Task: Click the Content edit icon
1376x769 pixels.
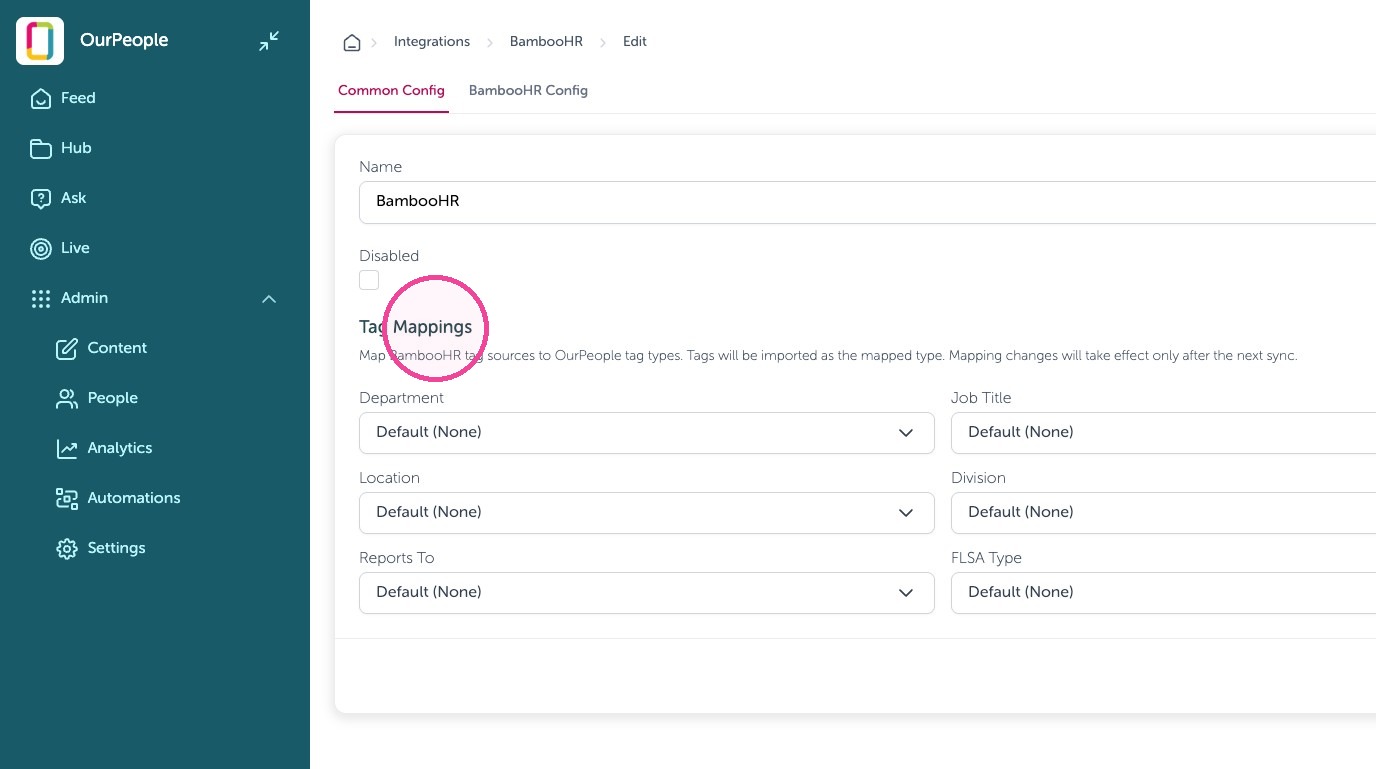Action: click(67, 348)
